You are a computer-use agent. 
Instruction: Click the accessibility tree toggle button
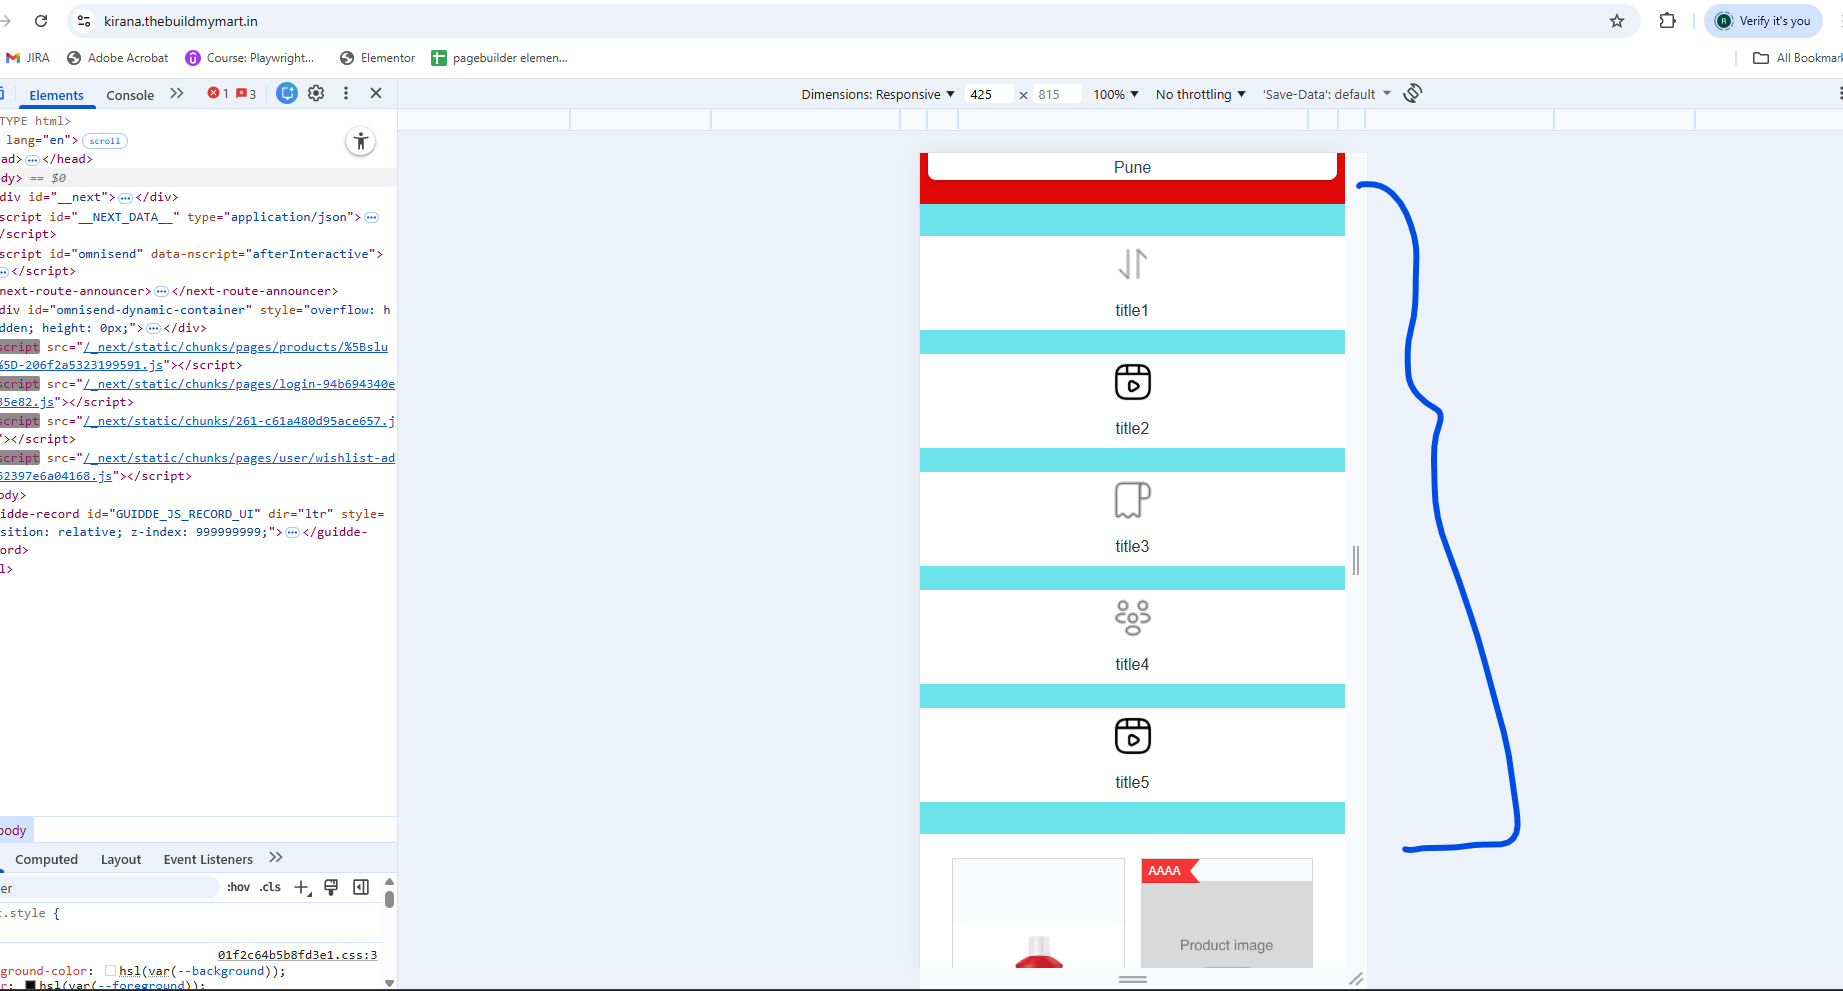pos(361,141)
